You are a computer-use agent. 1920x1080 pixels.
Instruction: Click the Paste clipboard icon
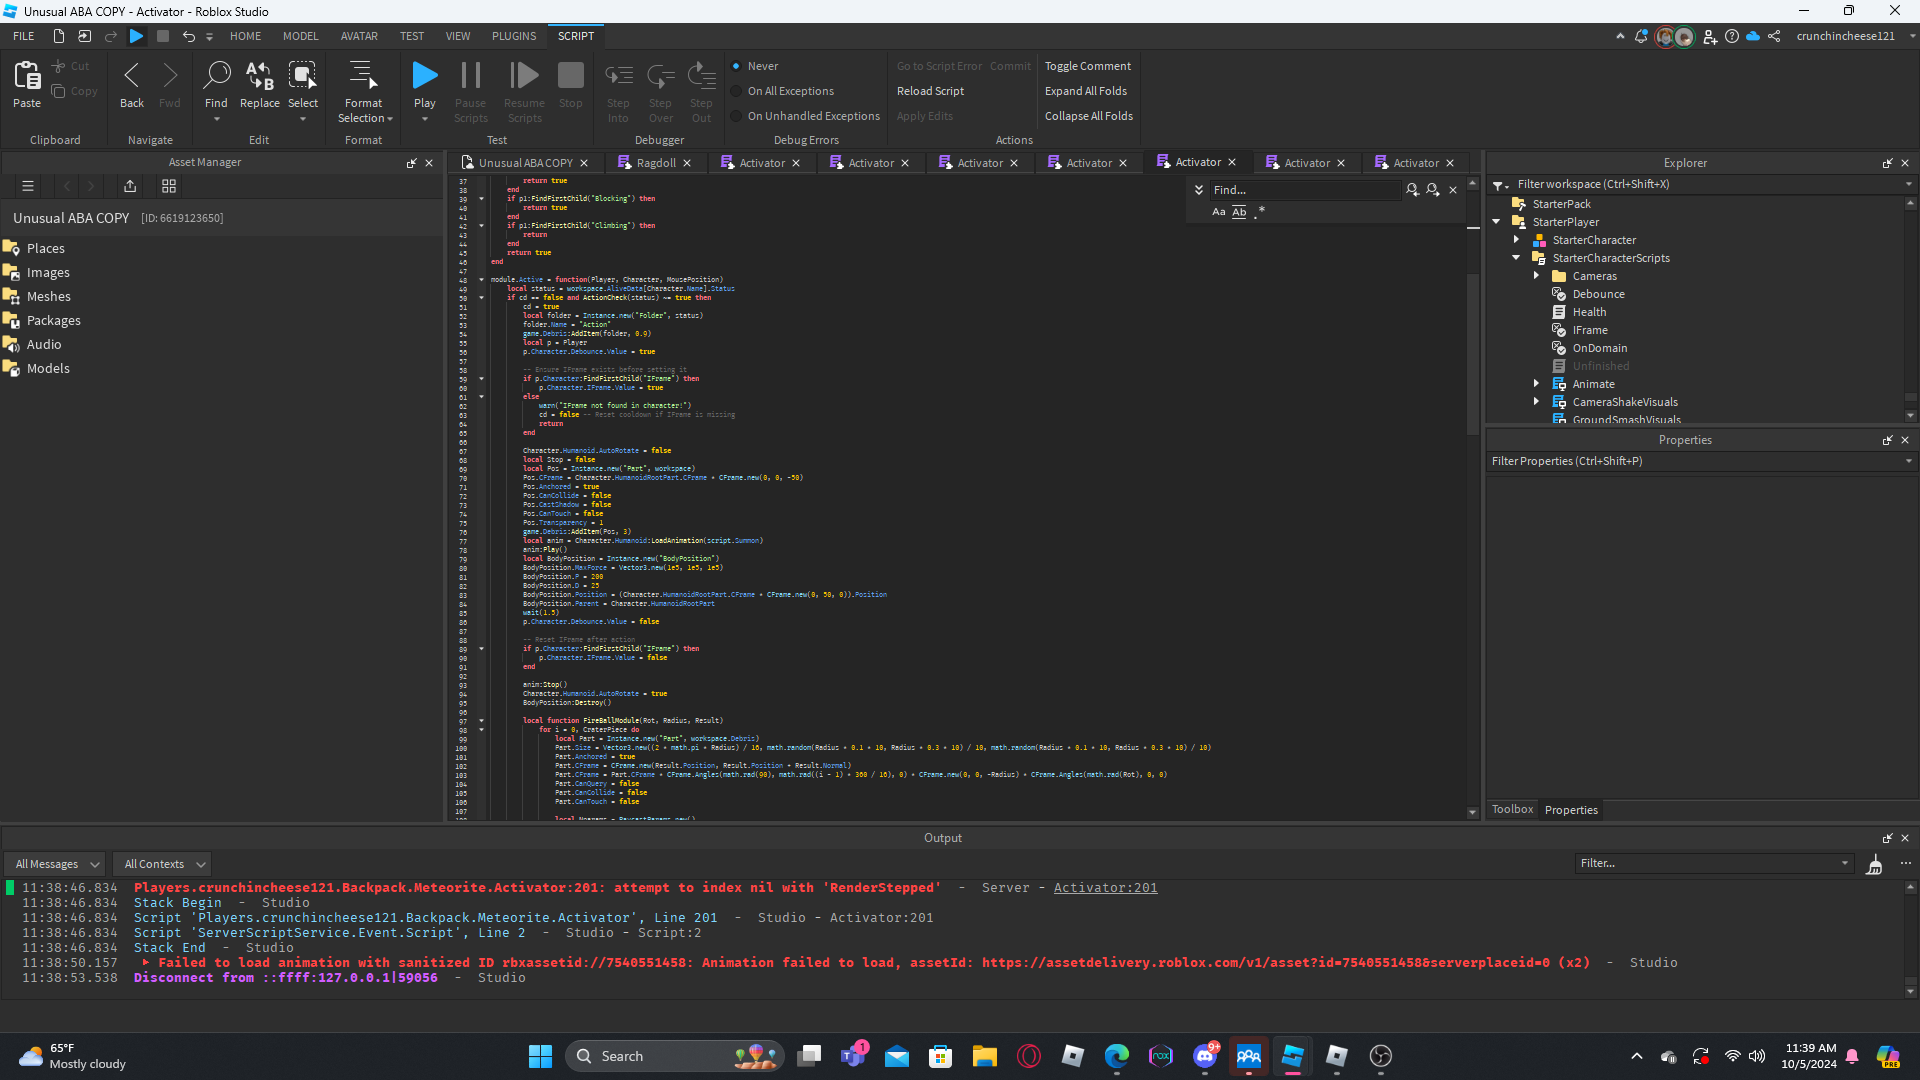(27, 76)
